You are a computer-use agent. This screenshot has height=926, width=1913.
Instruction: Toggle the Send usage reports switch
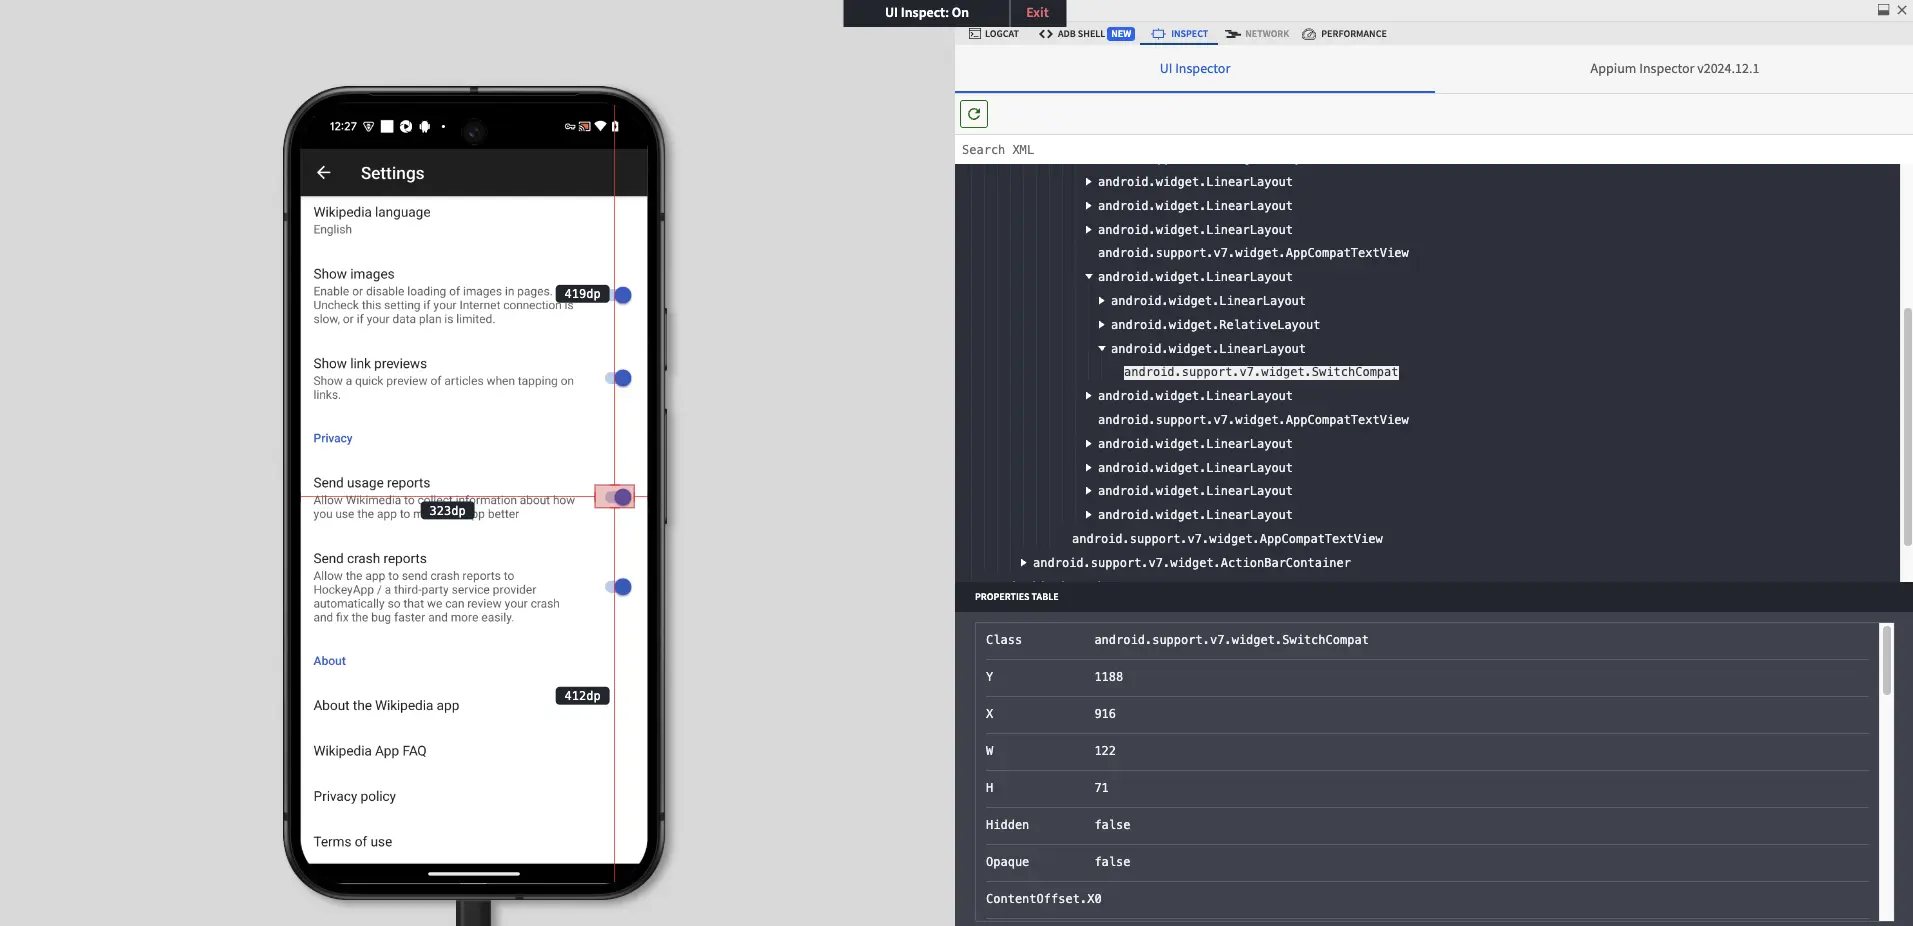(x=615, y=497)
